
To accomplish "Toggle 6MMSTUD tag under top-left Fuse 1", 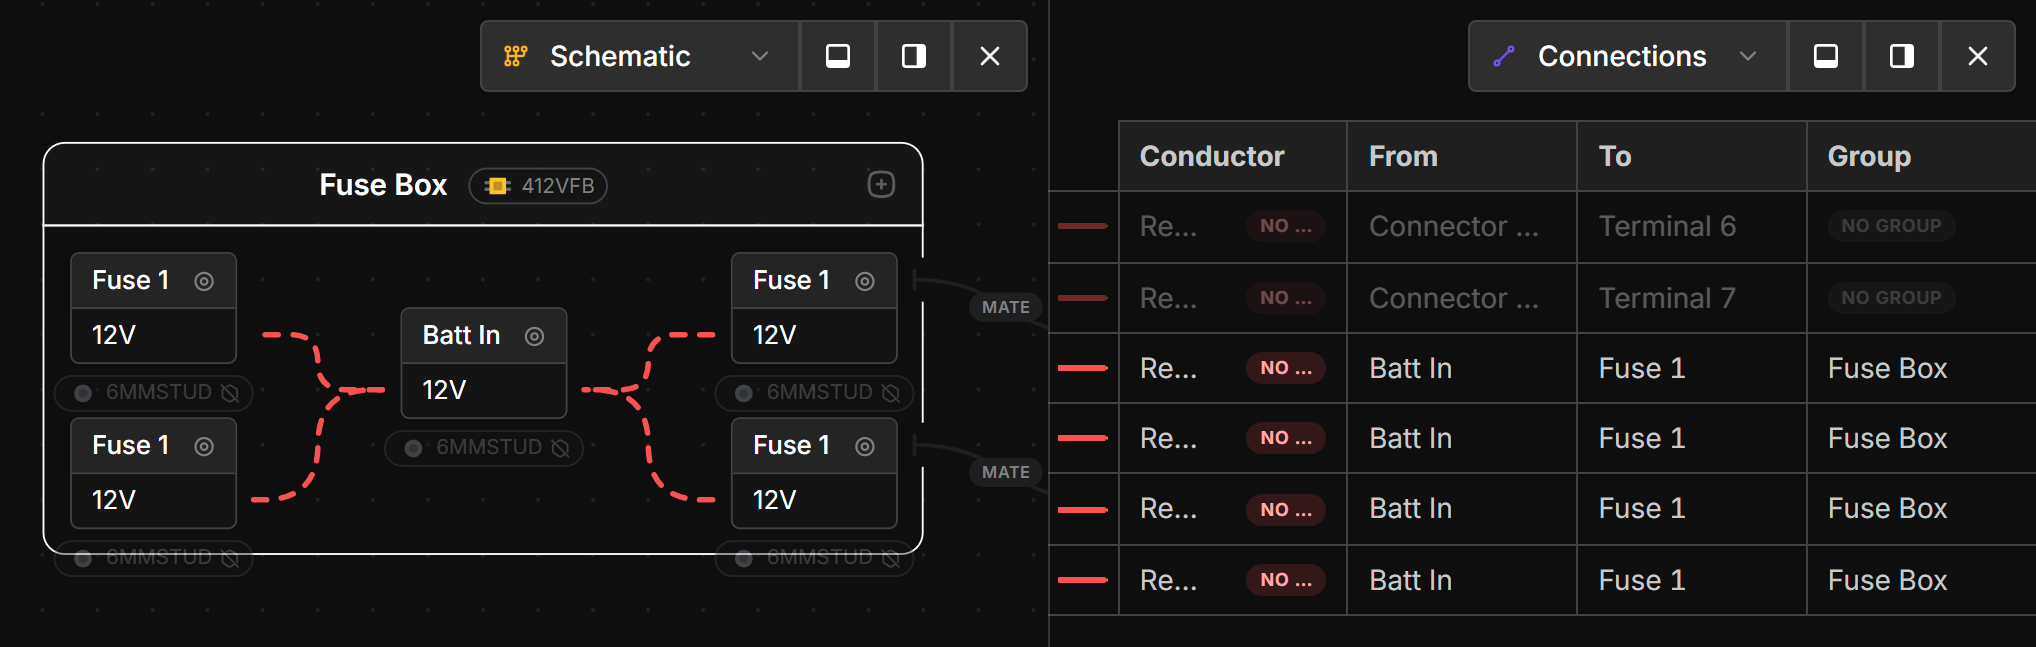I will (154, 392).
